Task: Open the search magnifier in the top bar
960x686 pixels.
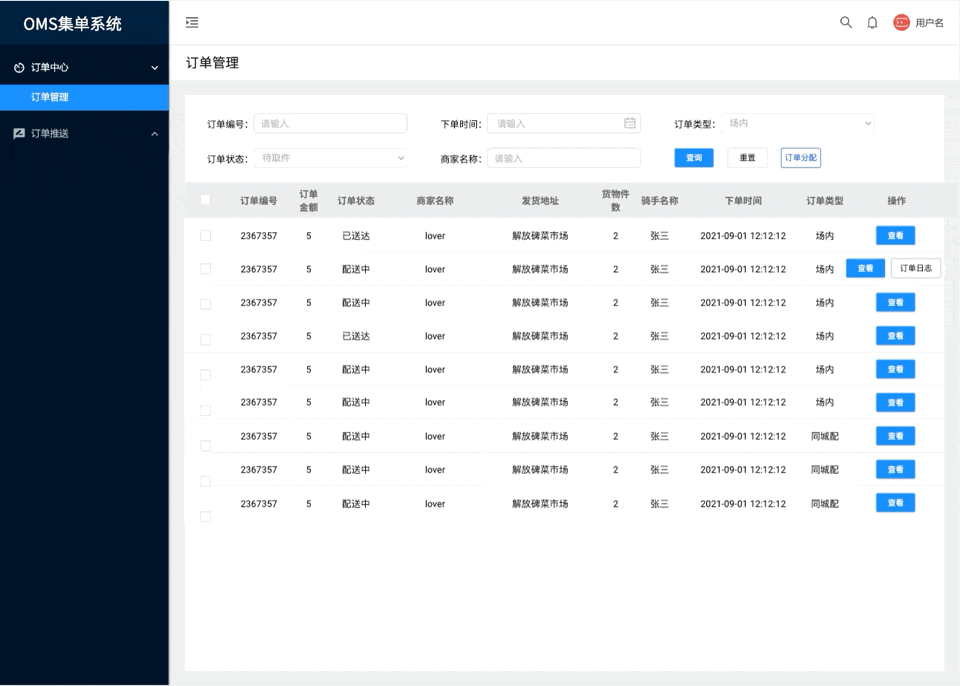Action: coord(845,21)
